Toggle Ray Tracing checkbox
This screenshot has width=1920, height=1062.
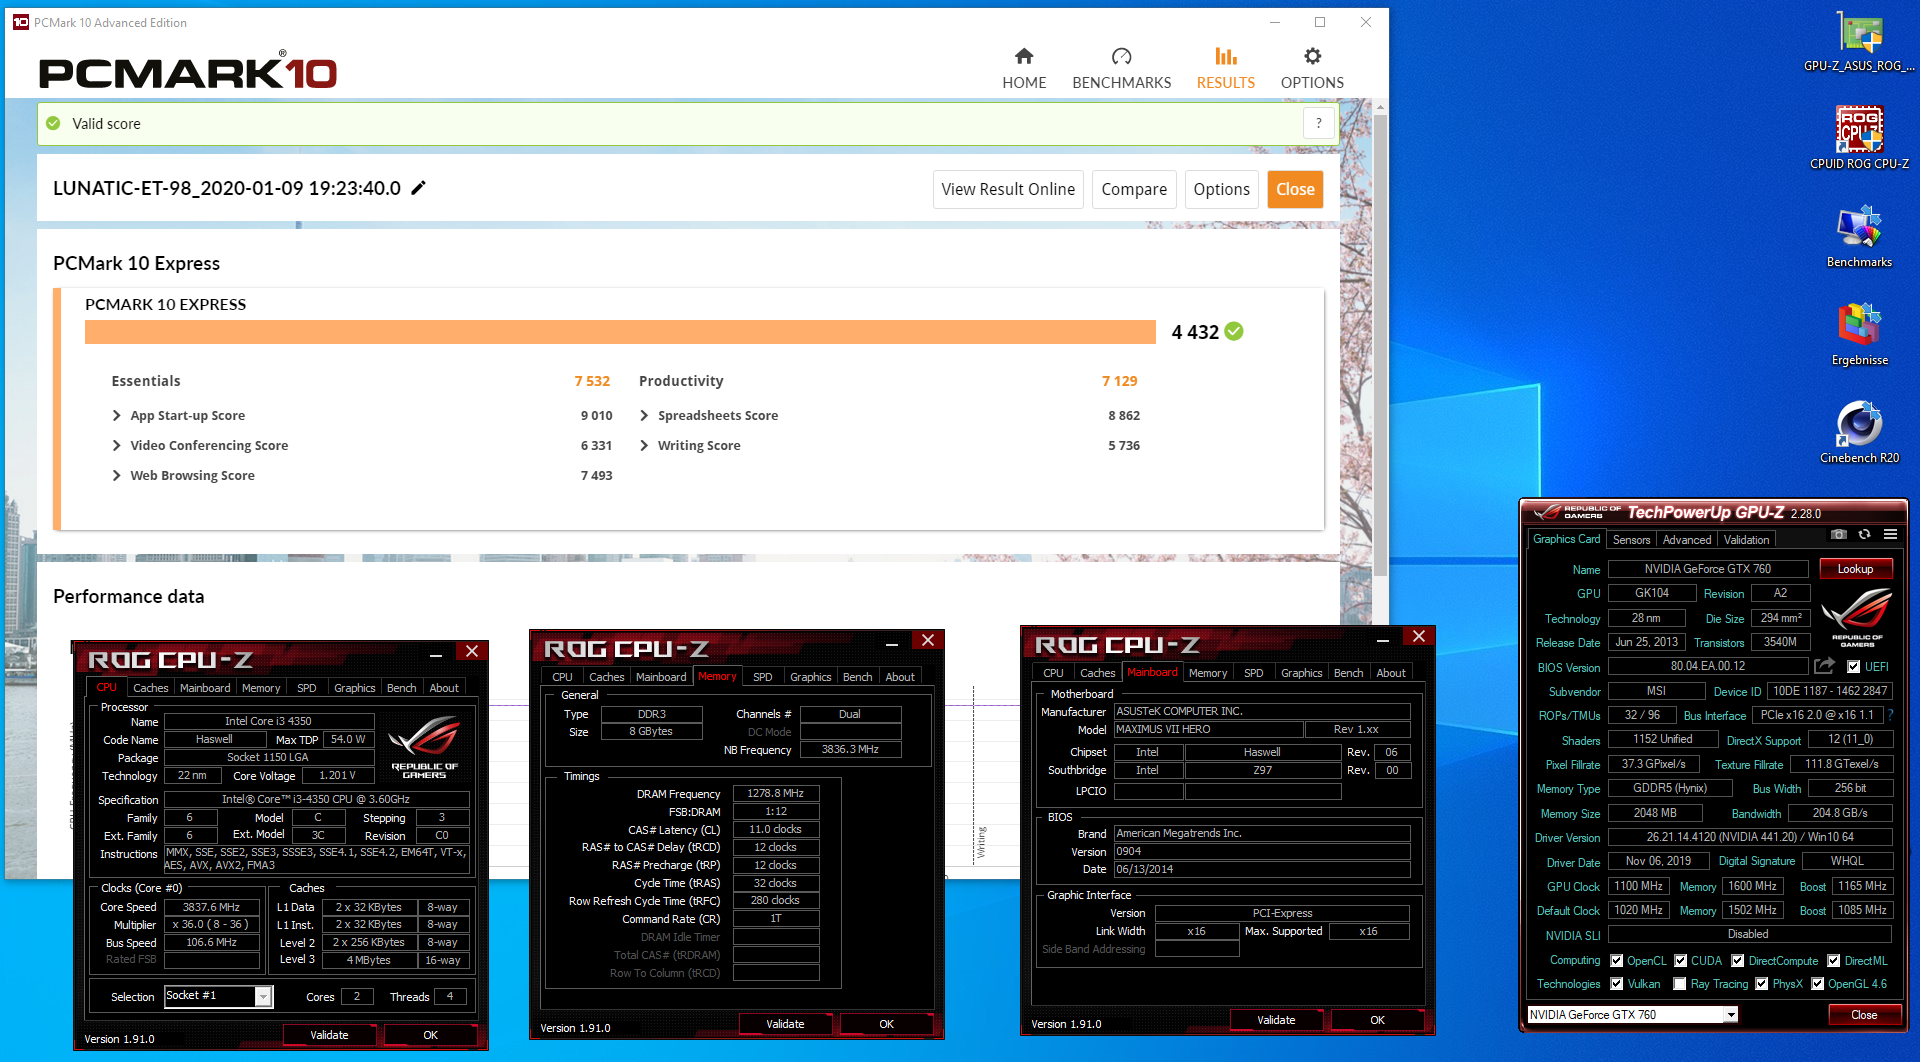[1680, 984]
